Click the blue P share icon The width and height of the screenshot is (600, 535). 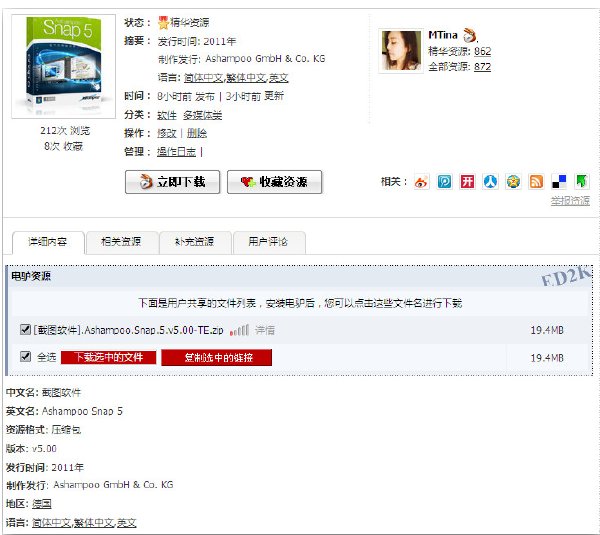pyautogui.click(x=444, y=181)
